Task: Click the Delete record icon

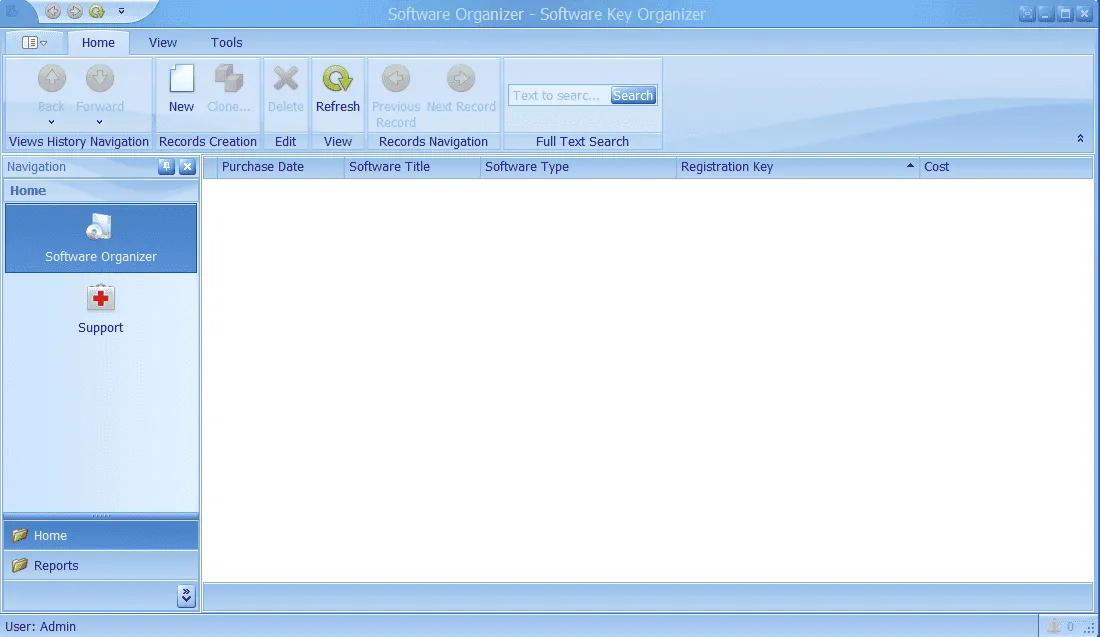Action: pos(286,80)
